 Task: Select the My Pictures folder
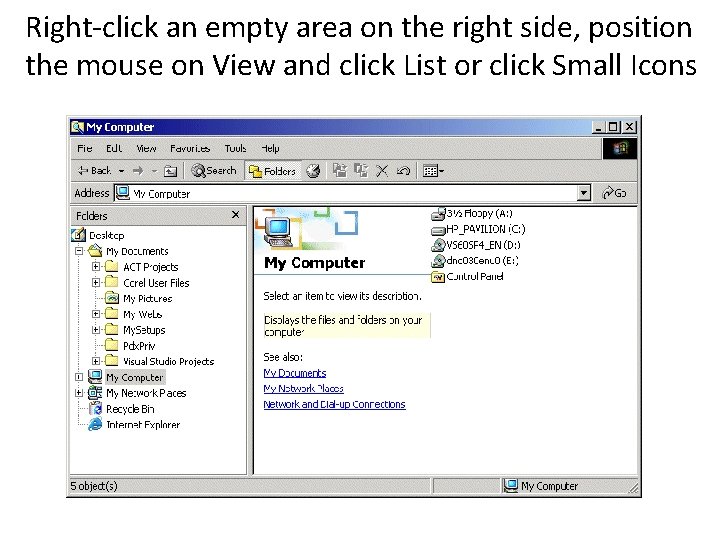click(147, 298)
